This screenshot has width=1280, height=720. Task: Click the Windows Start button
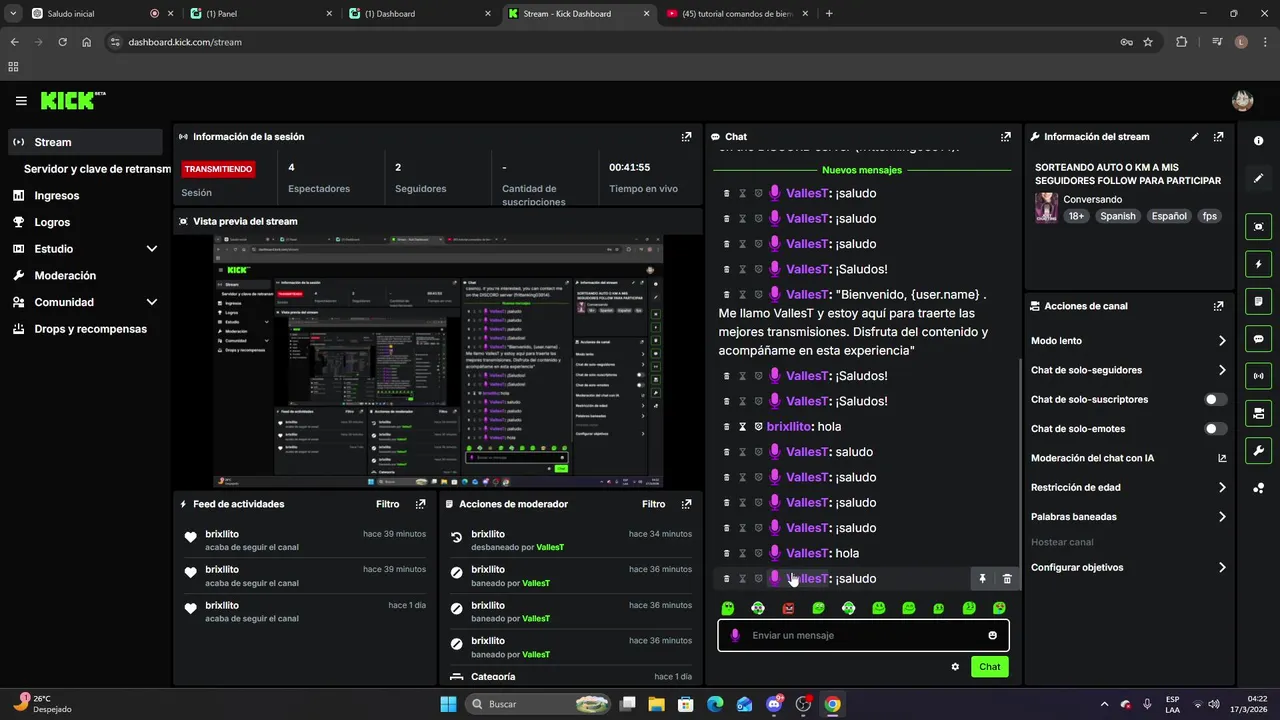[x=448, y=704]
